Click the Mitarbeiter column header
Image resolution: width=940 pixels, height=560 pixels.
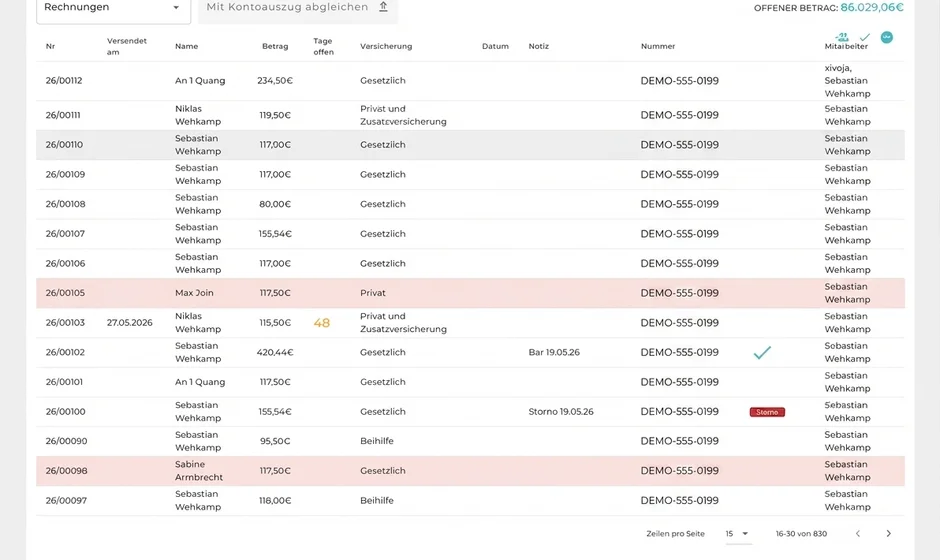click(846, 46)
